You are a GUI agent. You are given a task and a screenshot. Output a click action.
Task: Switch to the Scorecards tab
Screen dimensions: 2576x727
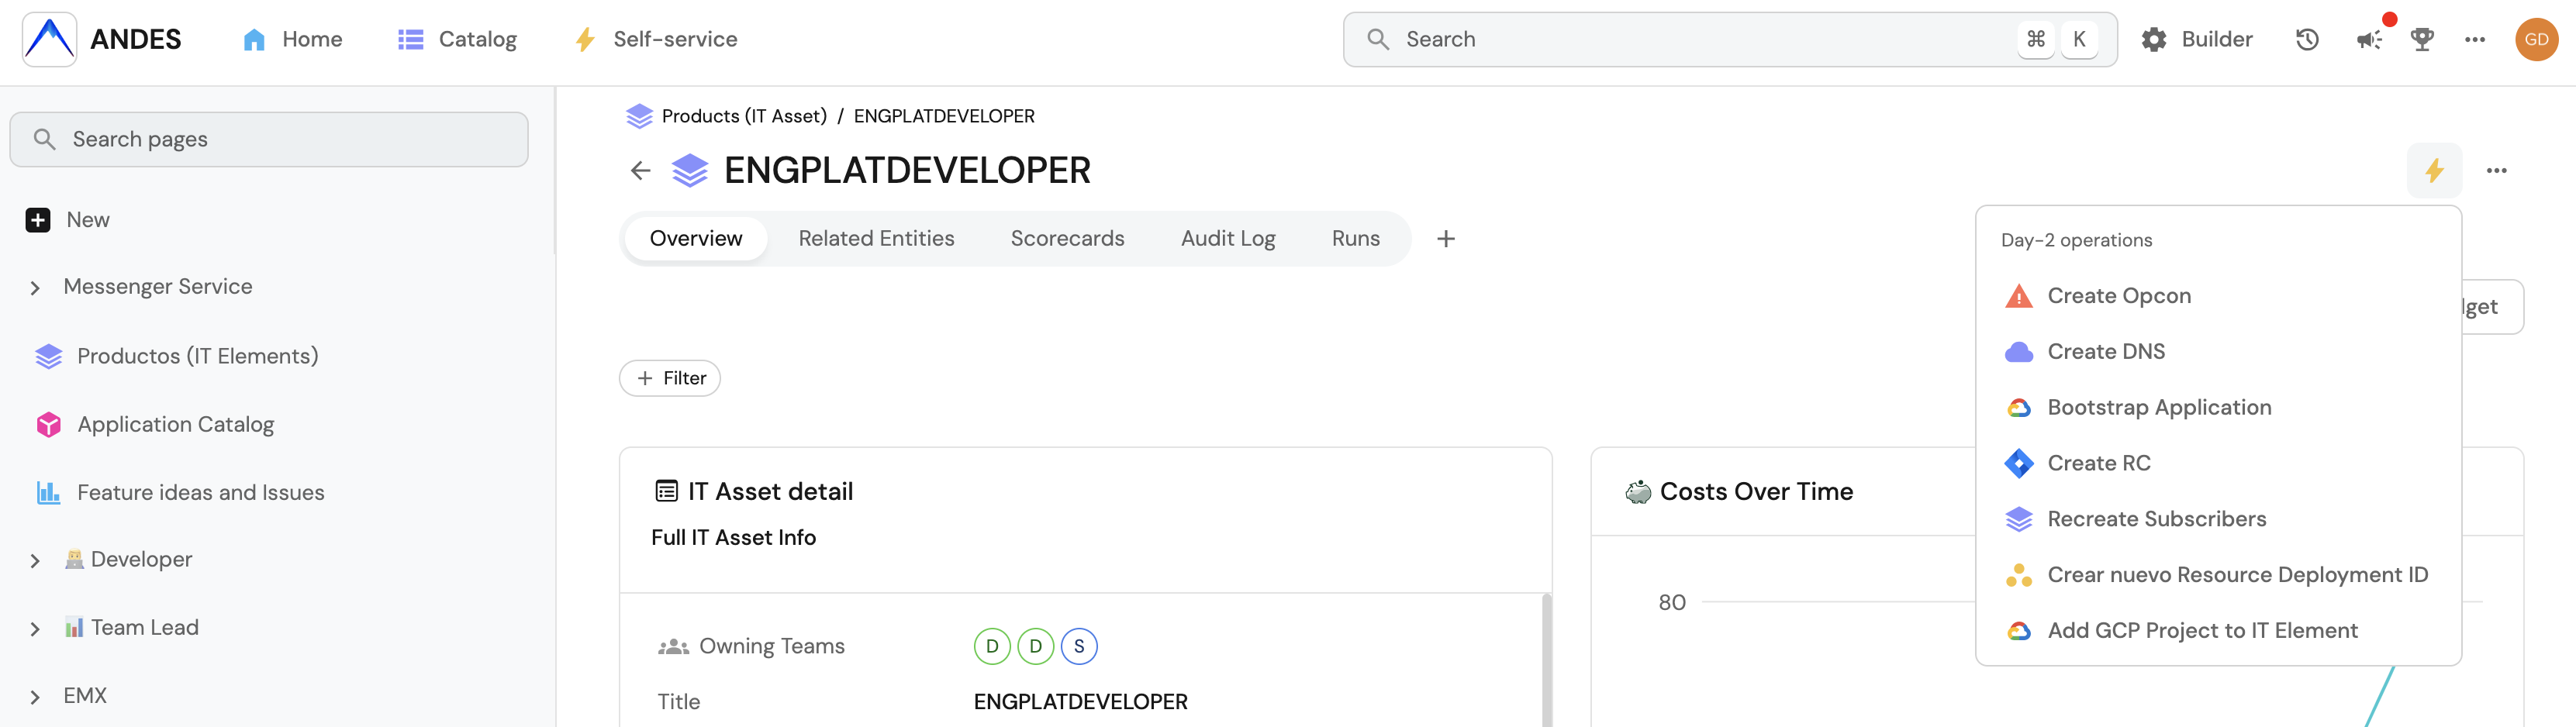[x=1067, y=239]
